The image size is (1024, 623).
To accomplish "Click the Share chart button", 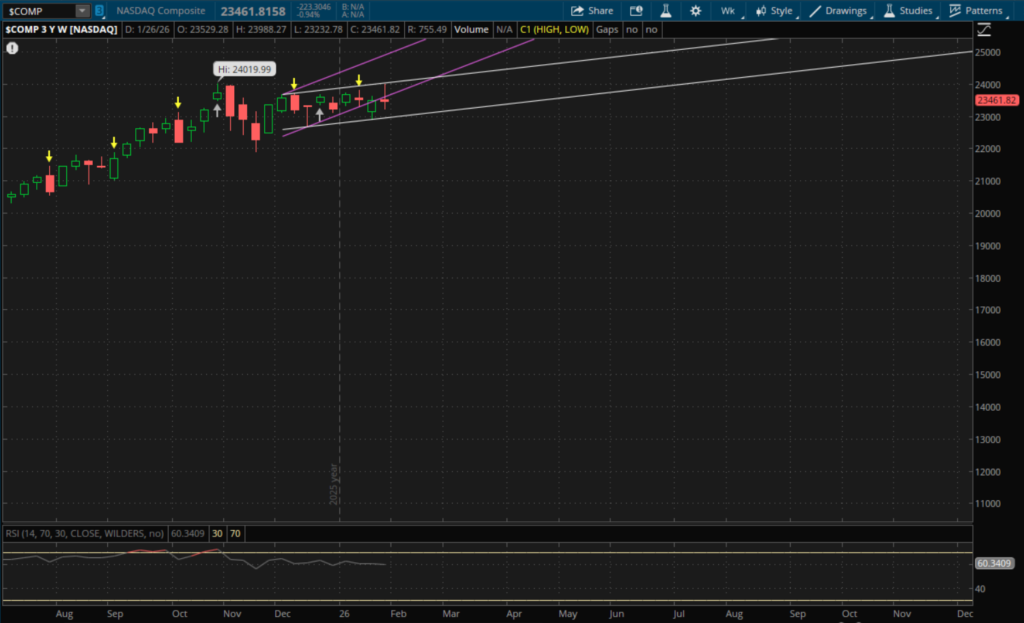I will [x=592, y=11].
